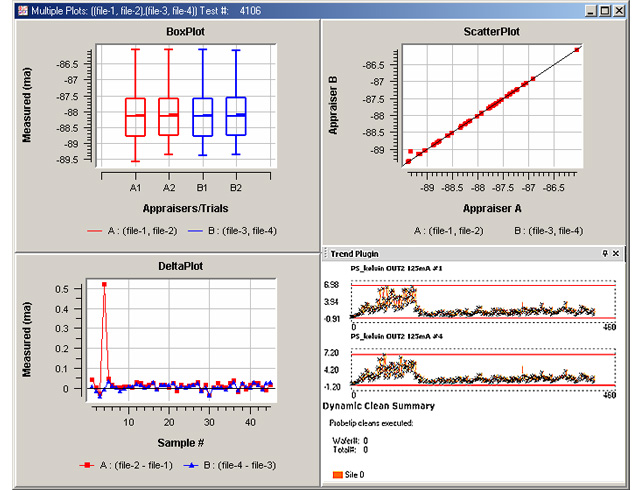Viewport: 633px width, 490px height.
Task: Click the DeltaPlot chart title
Action: (x=180, y=266)
